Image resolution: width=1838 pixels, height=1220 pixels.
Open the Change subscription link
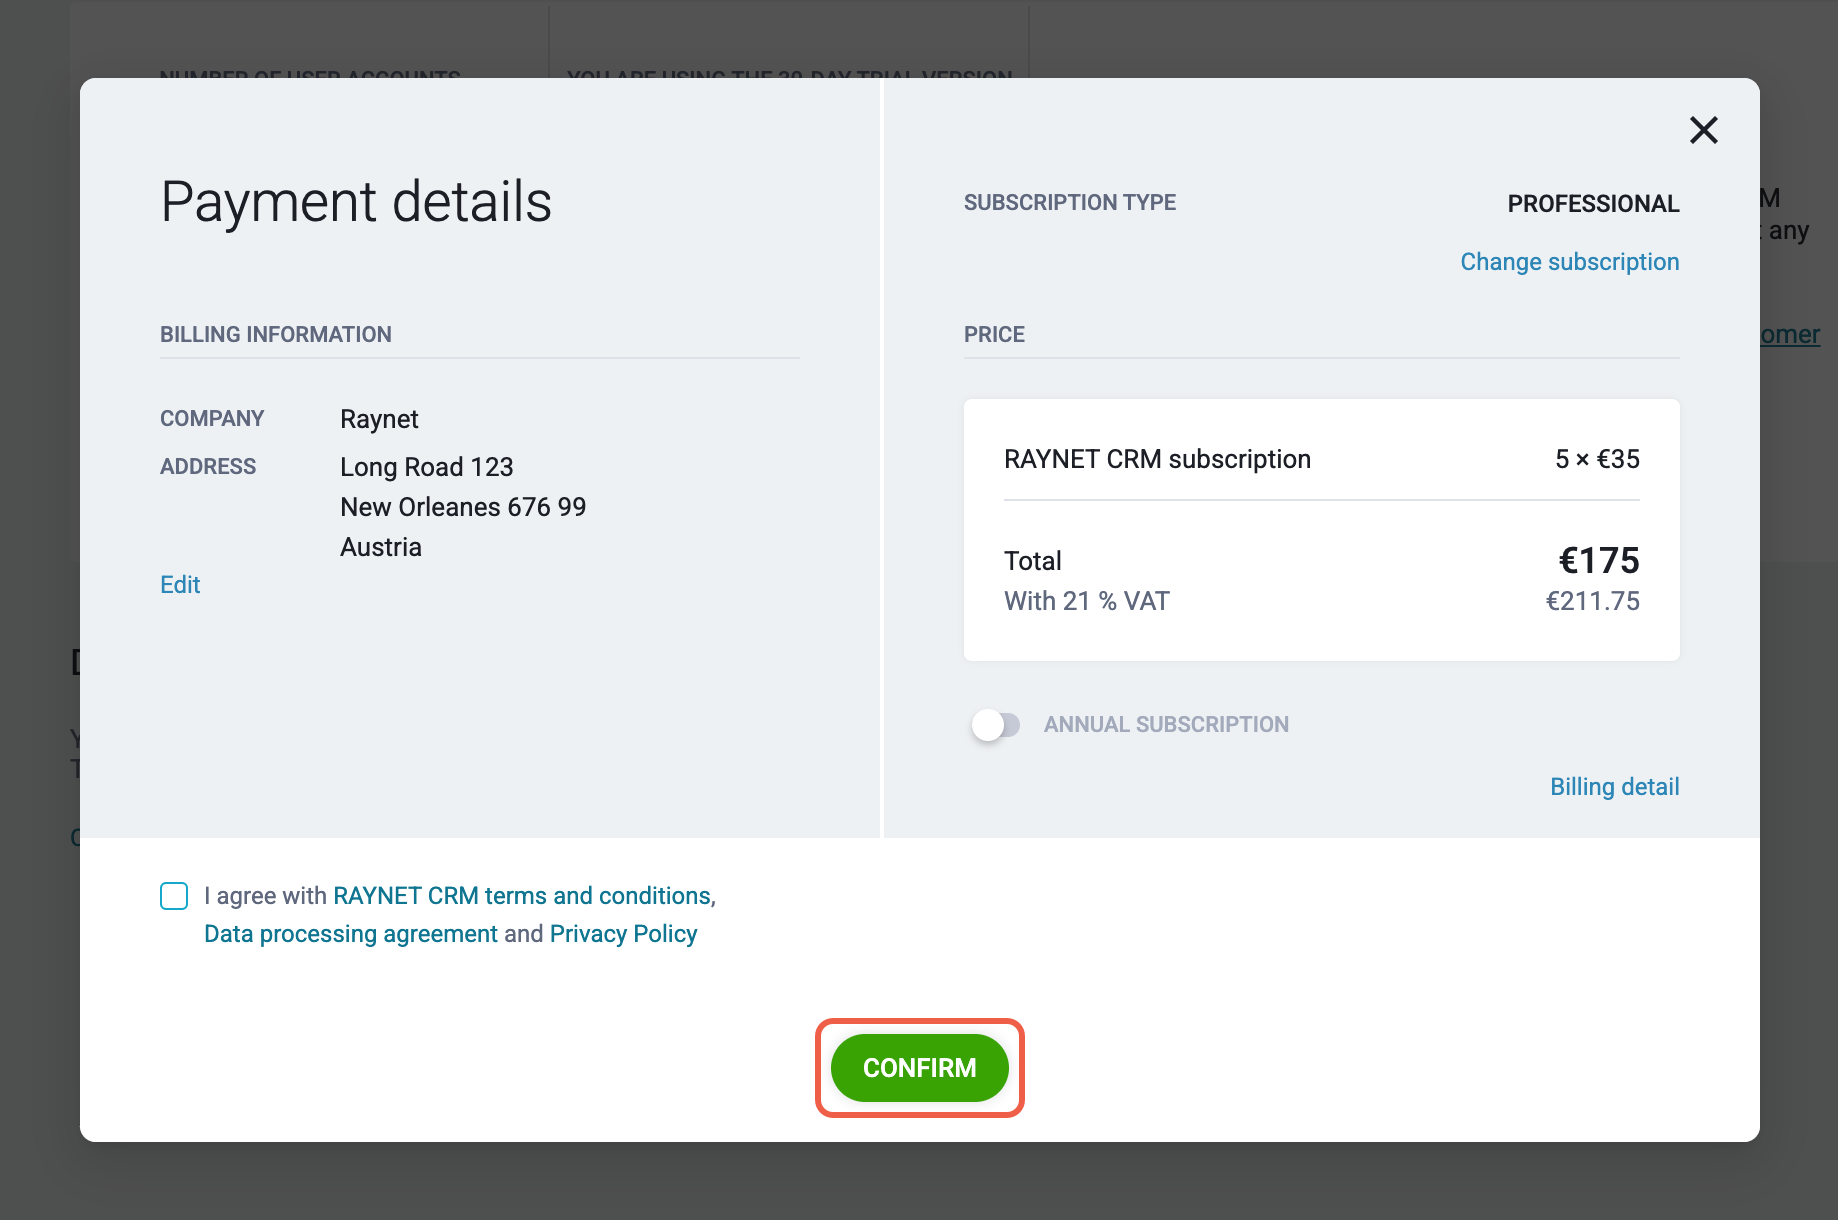[x=1569, y=262]
